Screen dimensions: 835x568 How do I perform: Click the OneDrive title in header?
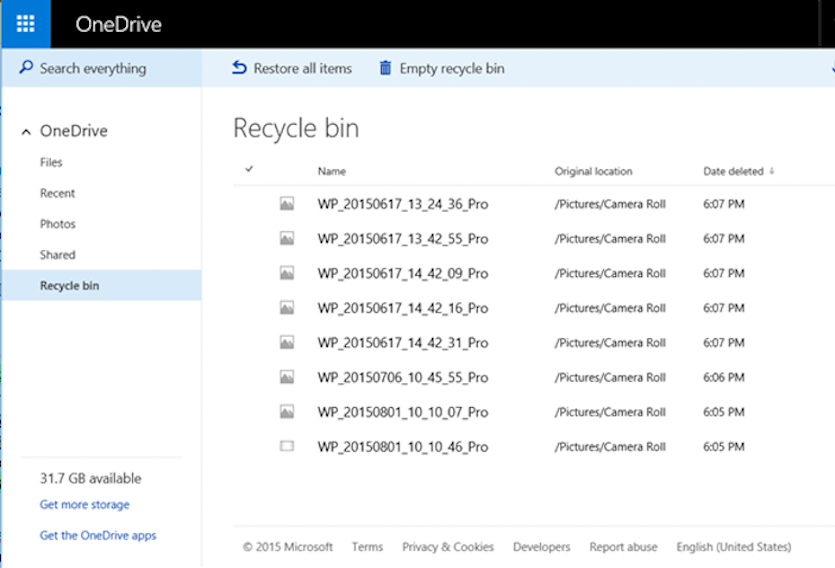pos(118,24)
